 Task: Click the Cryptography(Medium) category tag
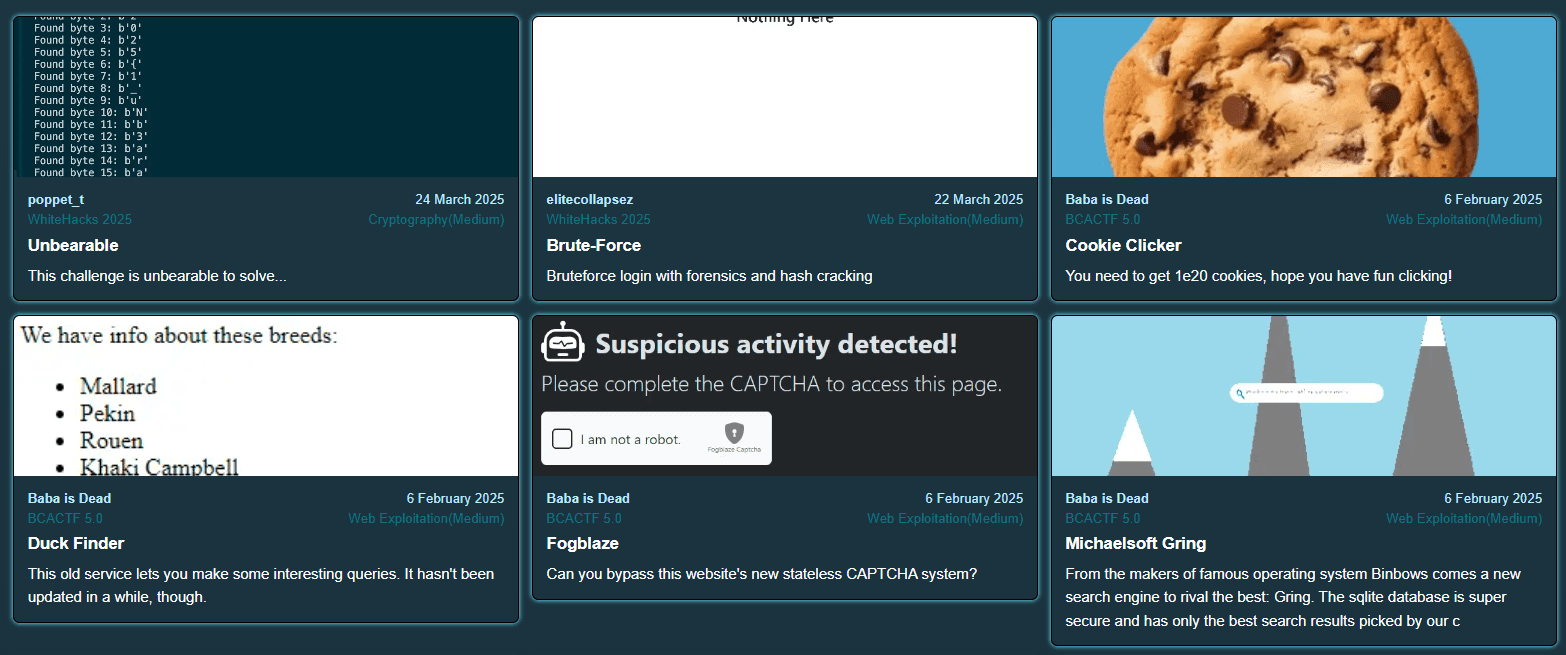click(x=436, y=219)
